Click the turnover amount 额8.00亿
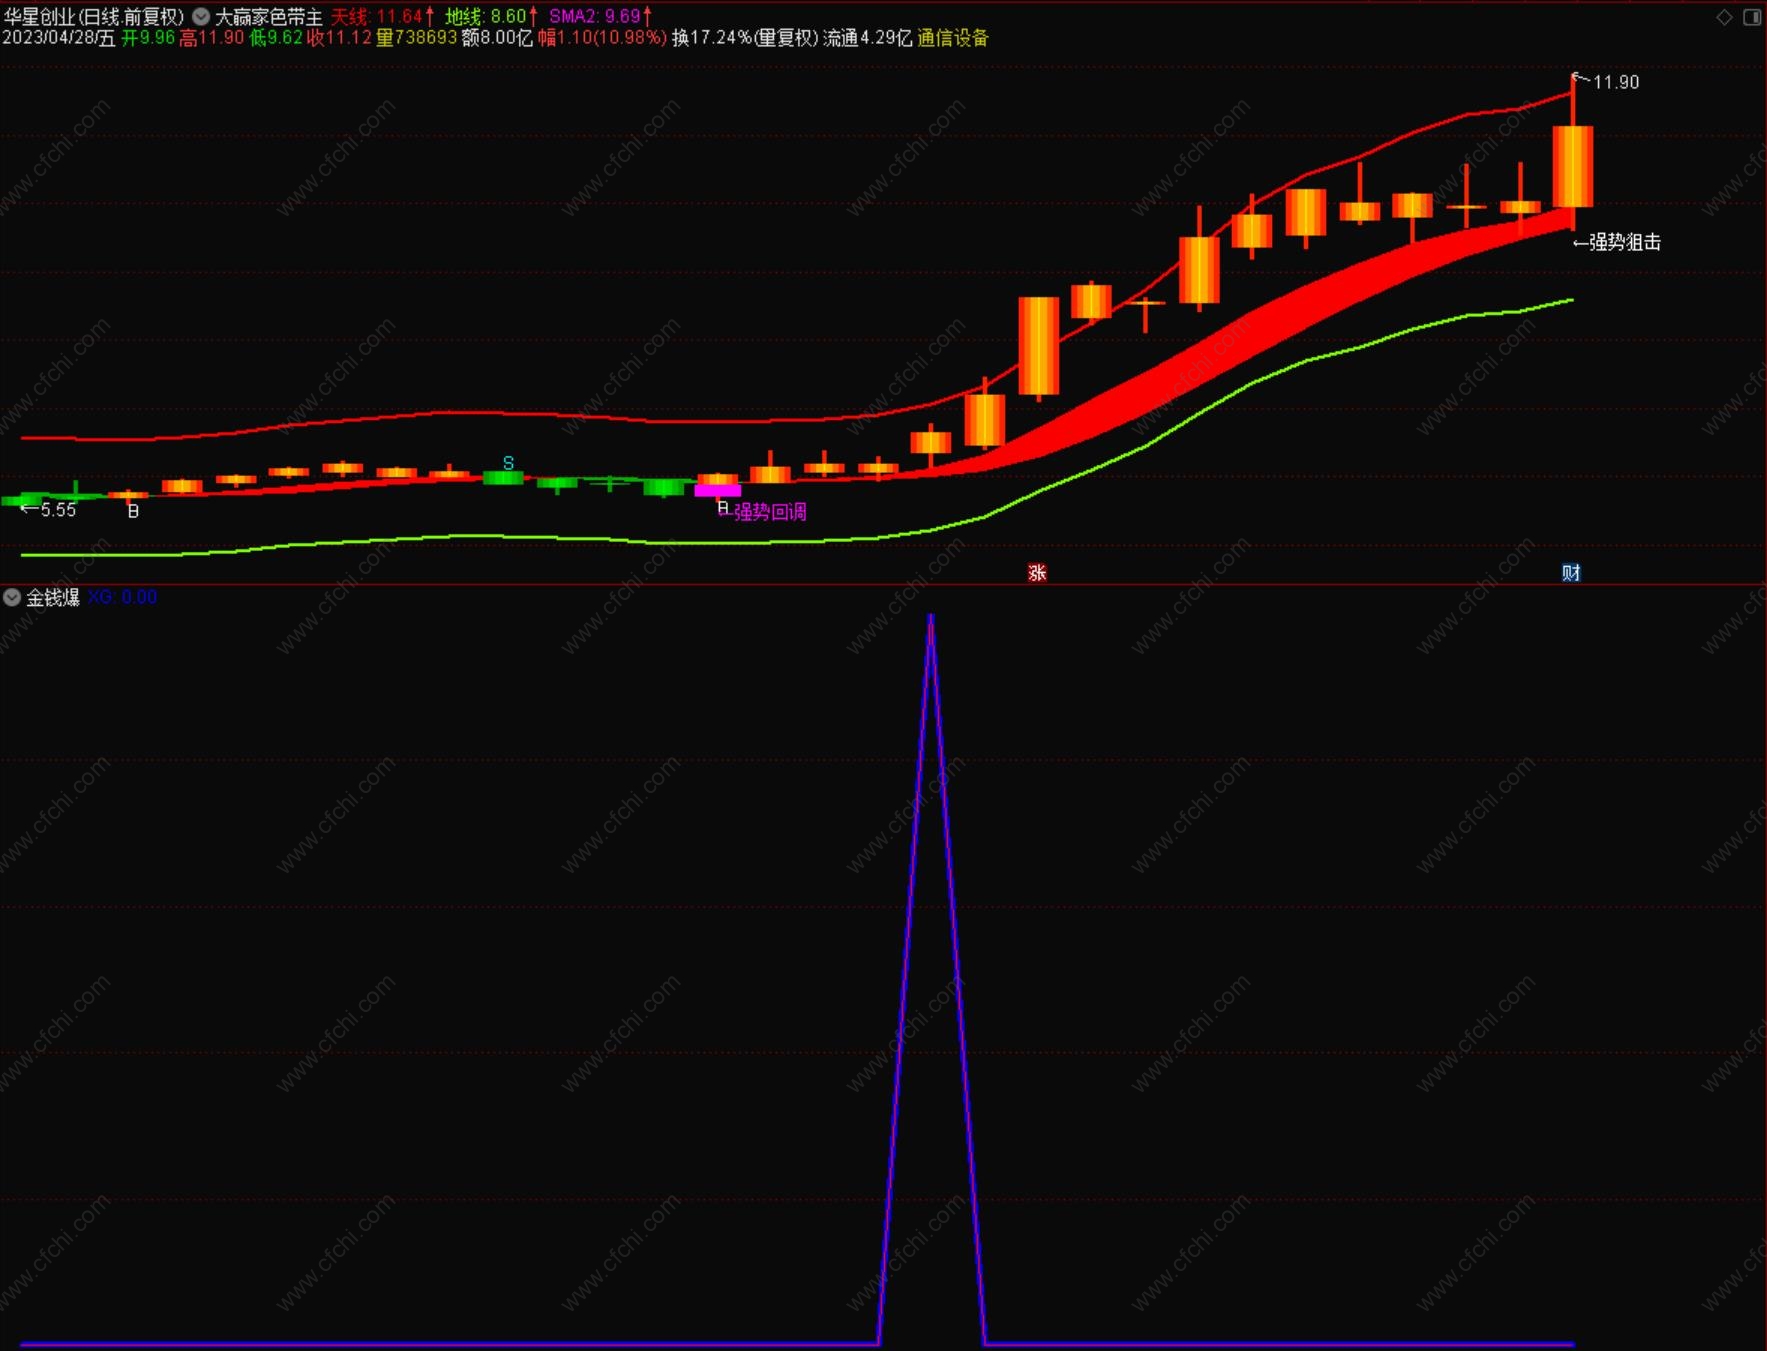 497,38
